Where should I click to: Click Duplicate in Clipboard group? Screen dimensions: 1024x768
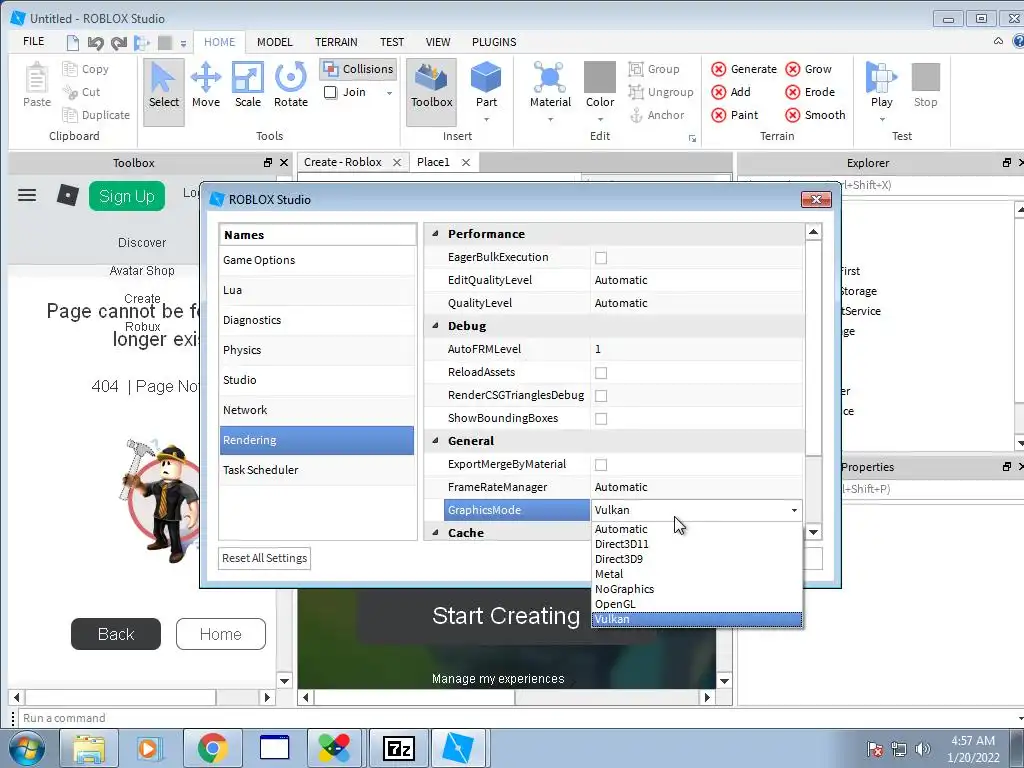click(x=96, y=115)
